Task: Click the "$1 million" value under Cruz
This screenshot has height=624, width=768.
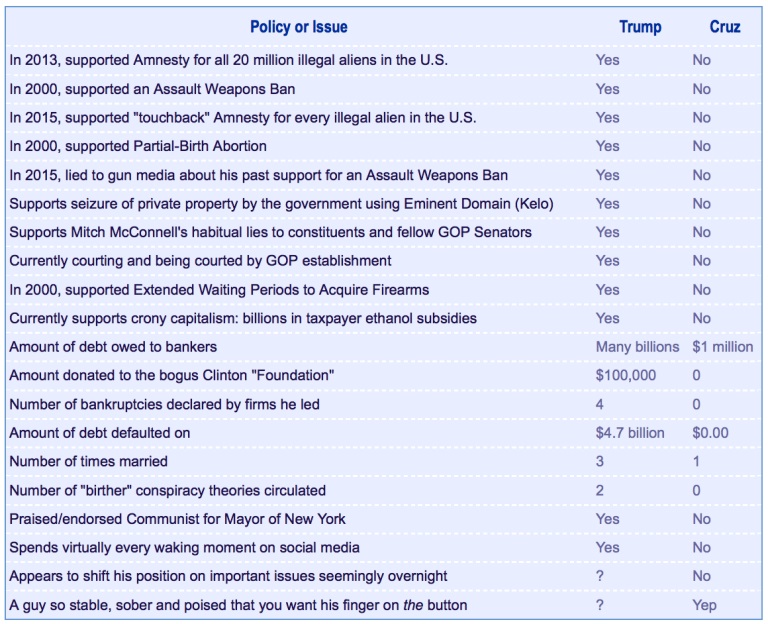Action: pos(722,347)
